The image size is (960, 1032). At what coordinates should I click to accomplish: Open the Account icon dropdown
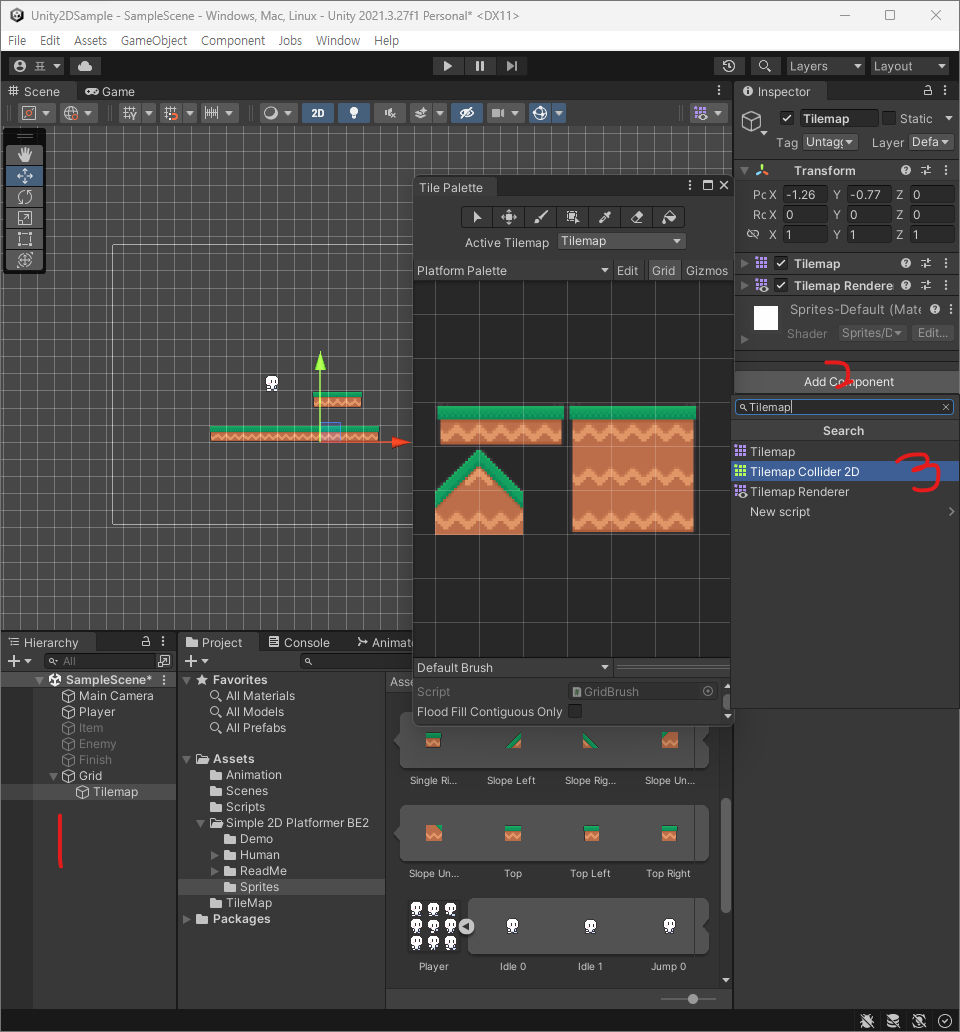click(38, 66)
